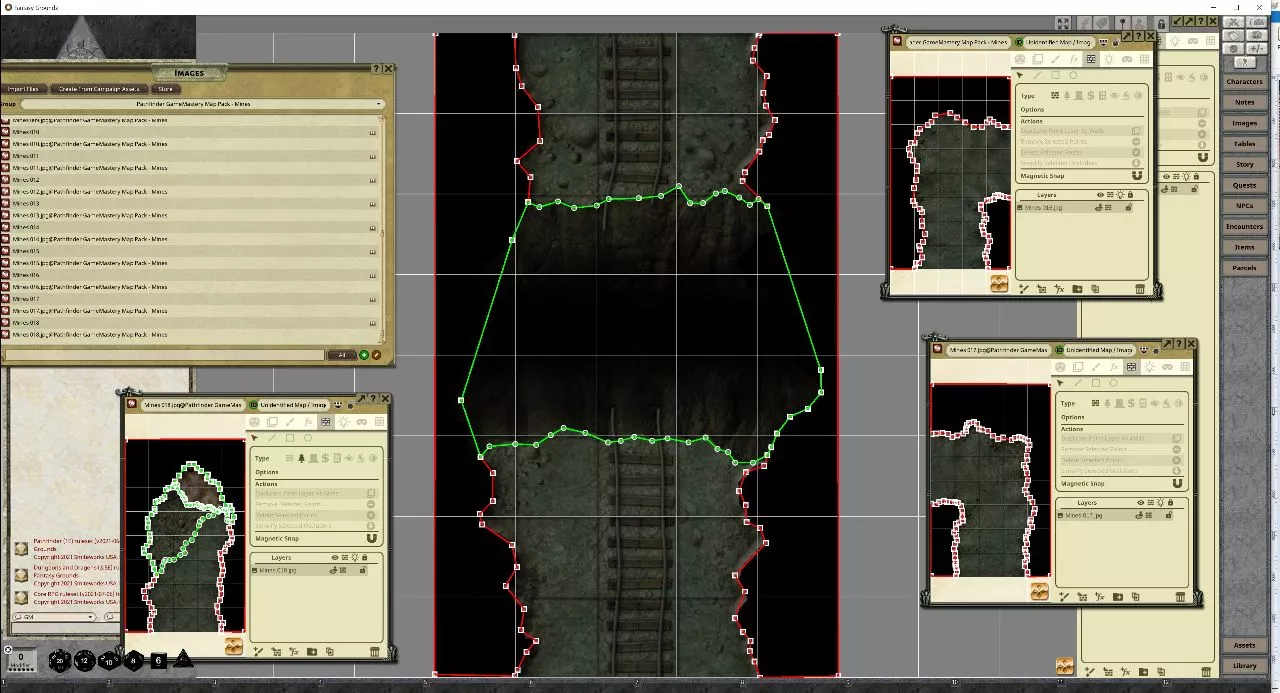Image resolution: width=1280 pixels, height=693 pixels.
Task: Click the orange edit button in Images window
Action: tap(377, 354)
